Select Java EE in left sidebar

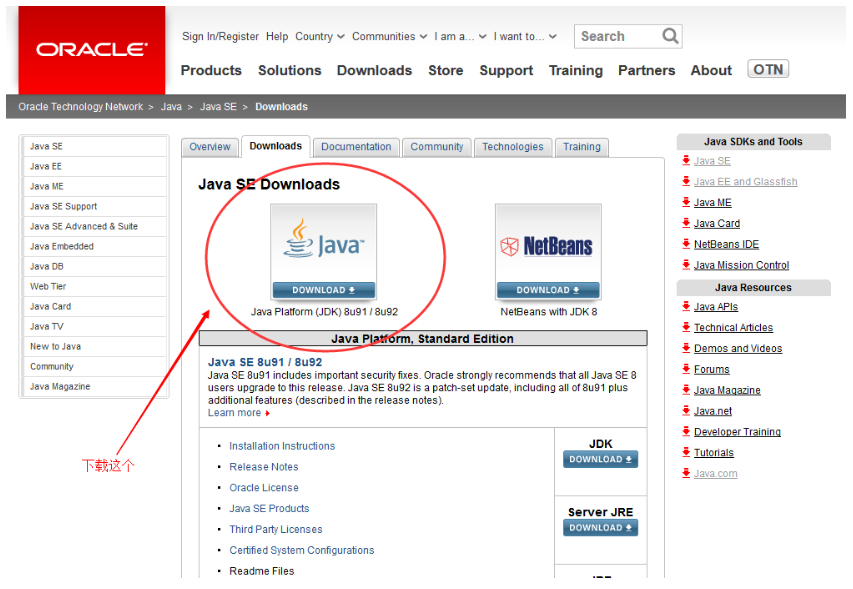95,166
